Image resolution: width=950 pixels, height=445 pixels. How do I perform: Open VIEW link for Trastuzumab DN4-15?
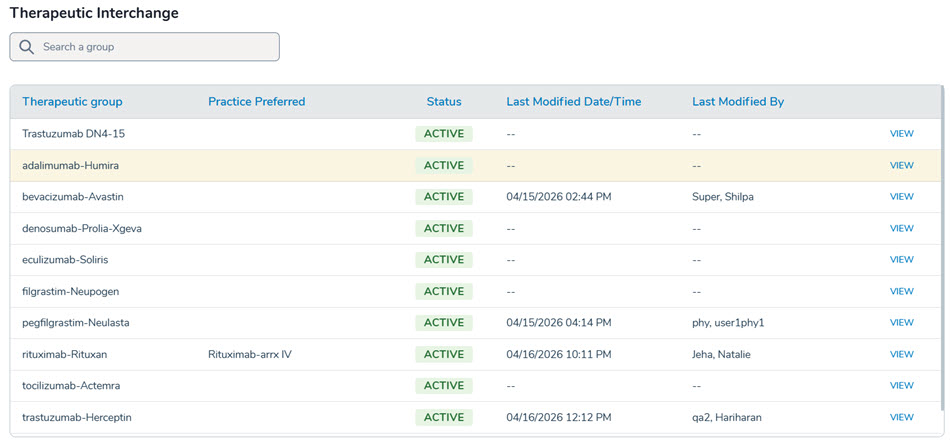[x=901, y=134]
